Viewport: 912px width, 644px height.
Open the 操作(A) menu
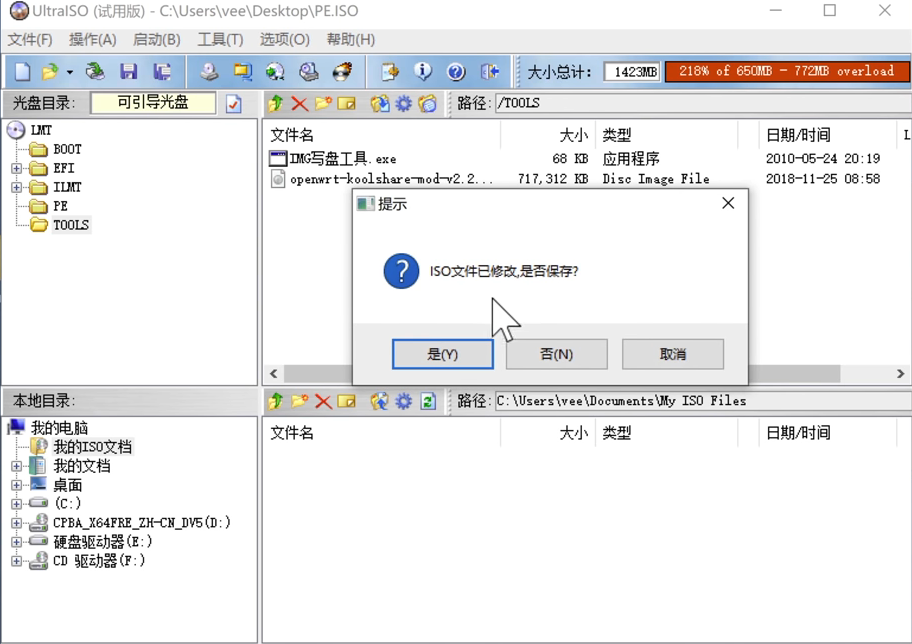coord(92,40)
